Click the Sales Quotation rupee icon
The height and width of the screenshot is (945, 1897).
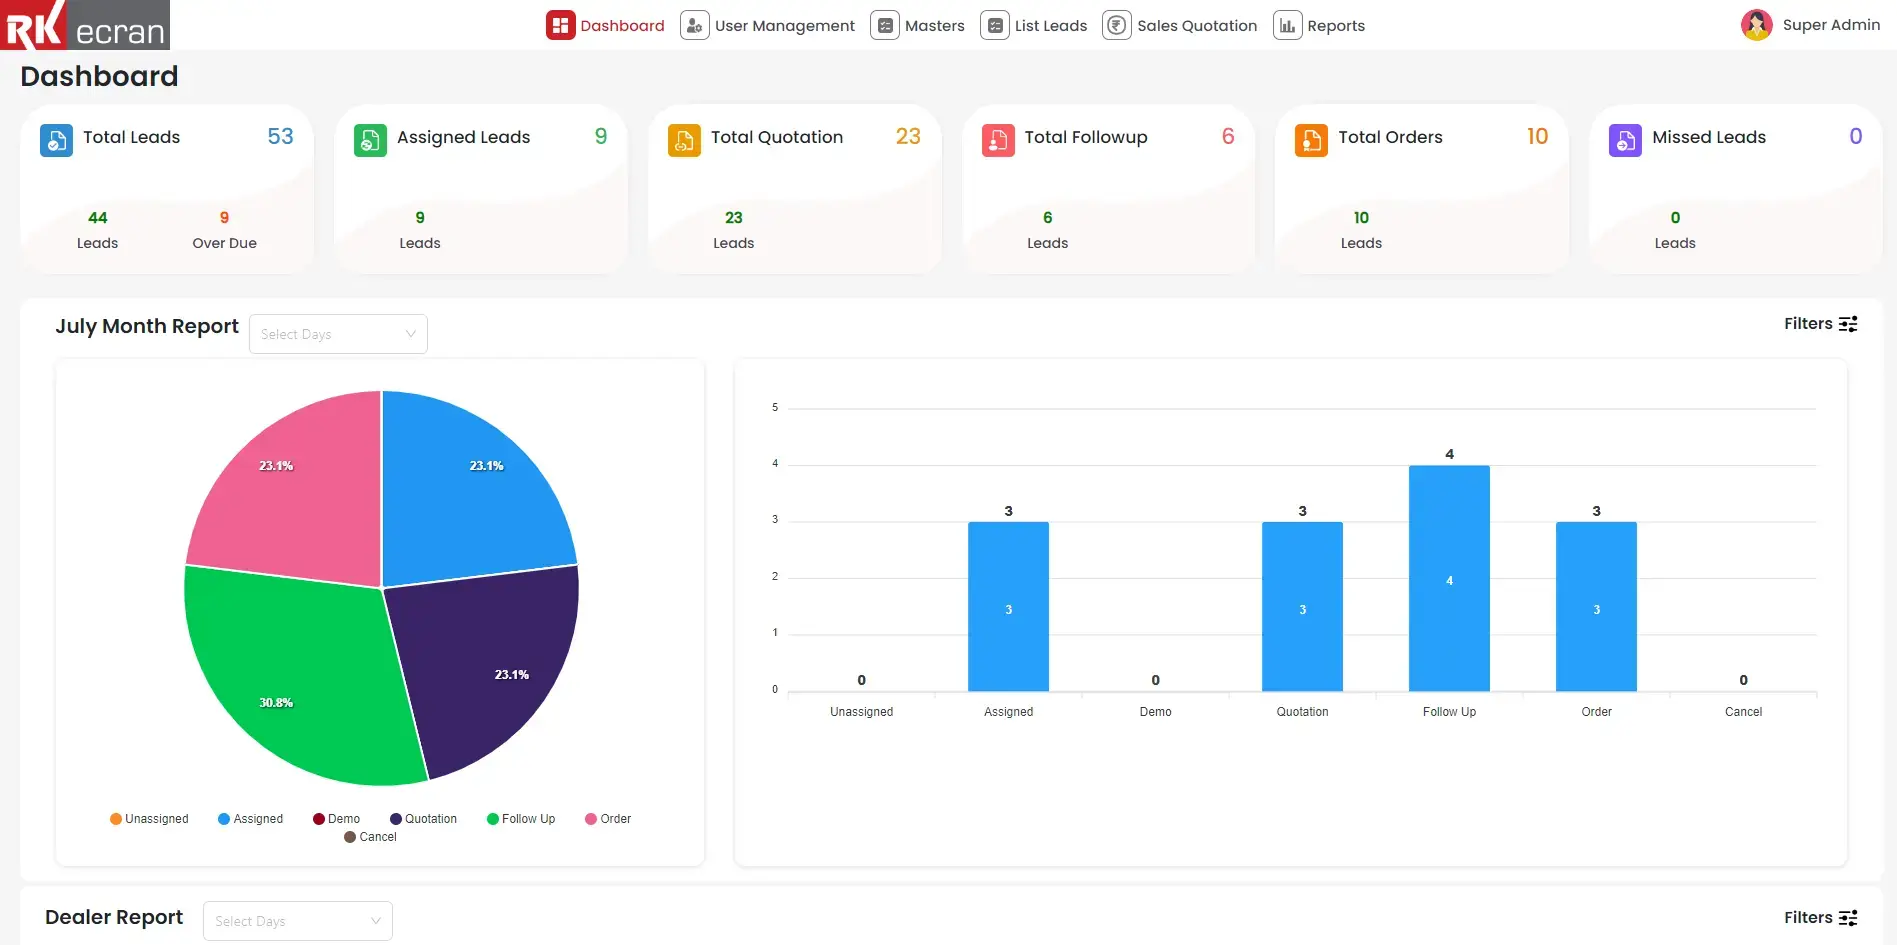[x=1117, y=25]
